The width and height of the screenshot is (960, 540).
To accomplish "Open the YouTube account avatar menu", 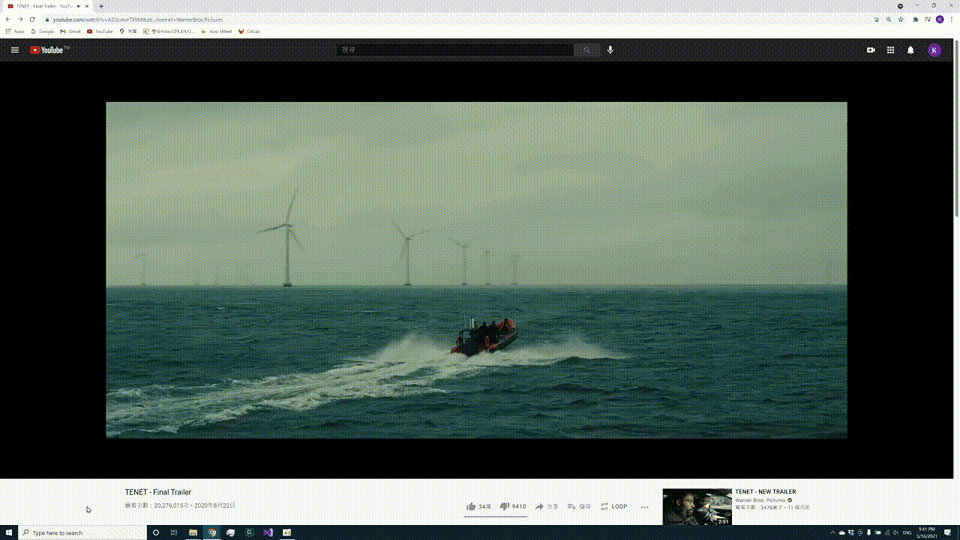I will [934, 50].
